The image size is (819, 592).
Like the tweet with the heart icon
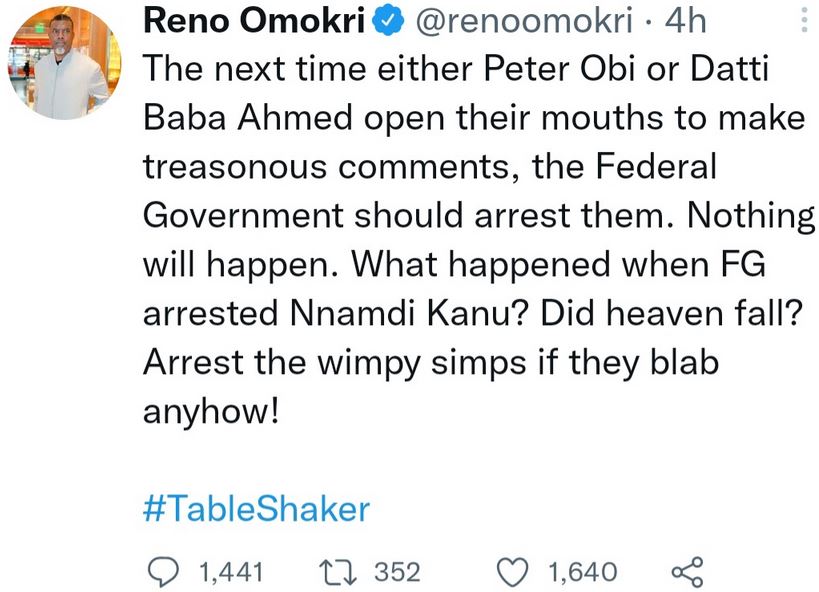(512, 571)
